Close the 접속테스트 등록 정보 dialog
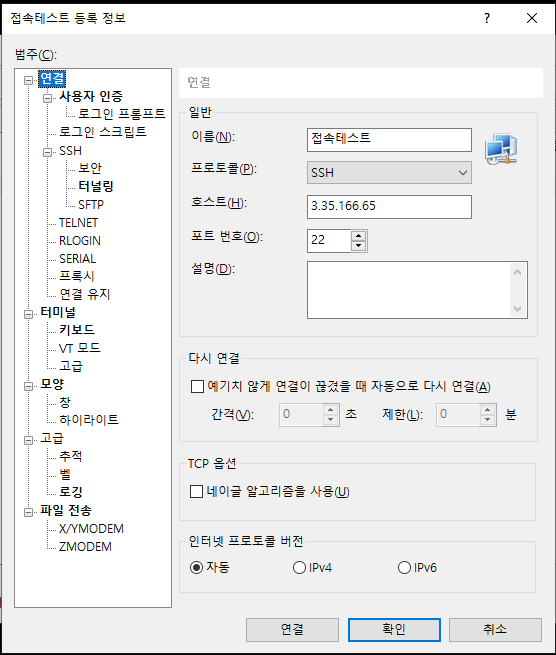Viewport: 556px width, 655px height. [532, 18]
